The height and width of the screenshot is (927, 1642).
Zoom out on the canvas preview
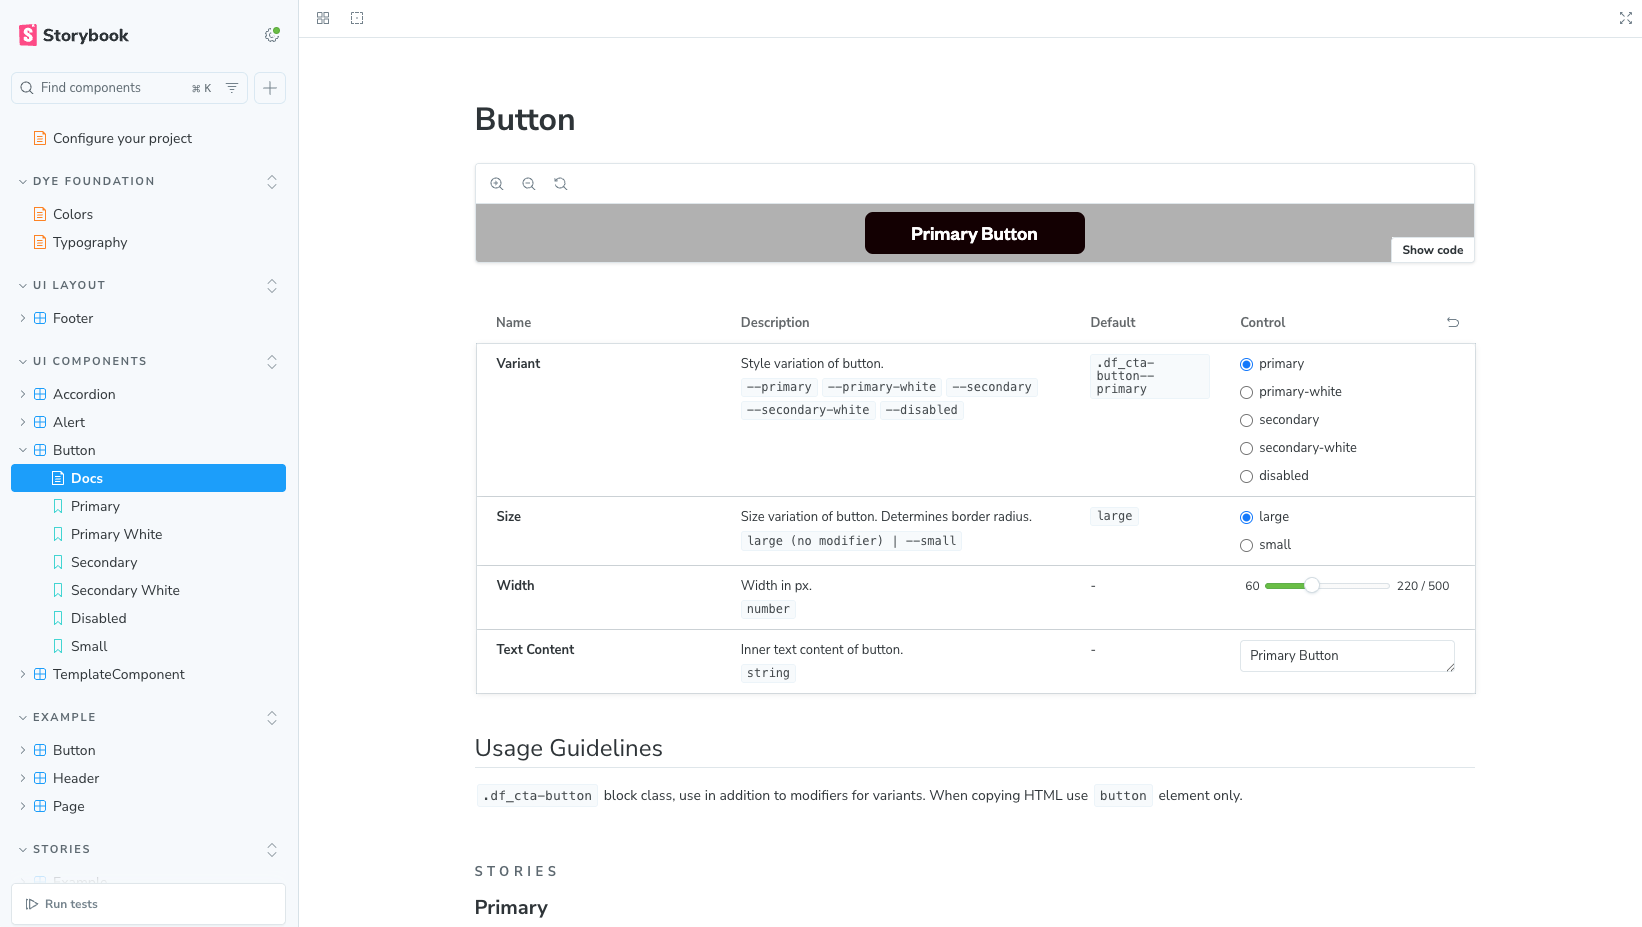[x=529, y=184]
